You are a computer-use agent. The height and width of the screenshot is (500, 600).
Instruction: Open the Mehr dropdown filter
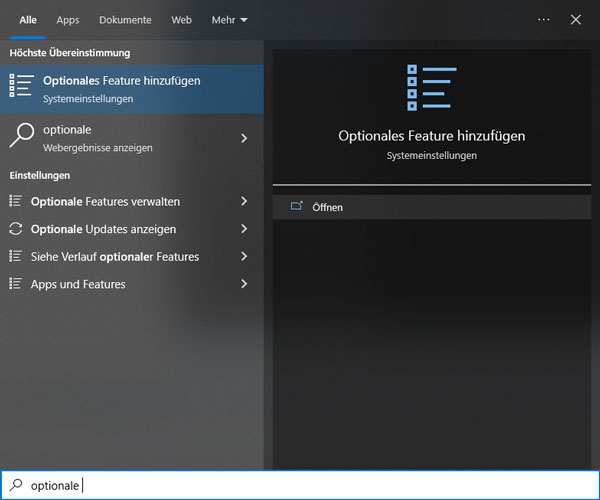point(229,19)
